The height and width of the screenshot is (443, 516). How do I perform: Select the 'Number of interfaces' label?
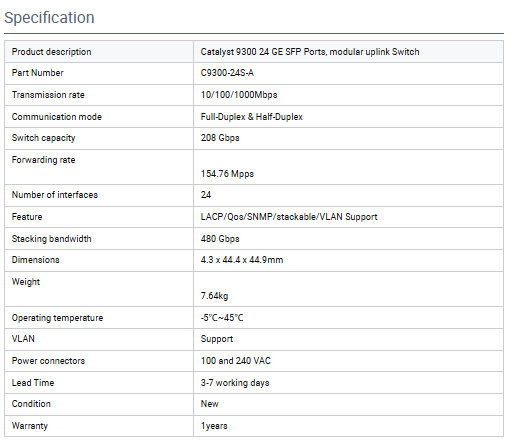(x=55, y=195)
